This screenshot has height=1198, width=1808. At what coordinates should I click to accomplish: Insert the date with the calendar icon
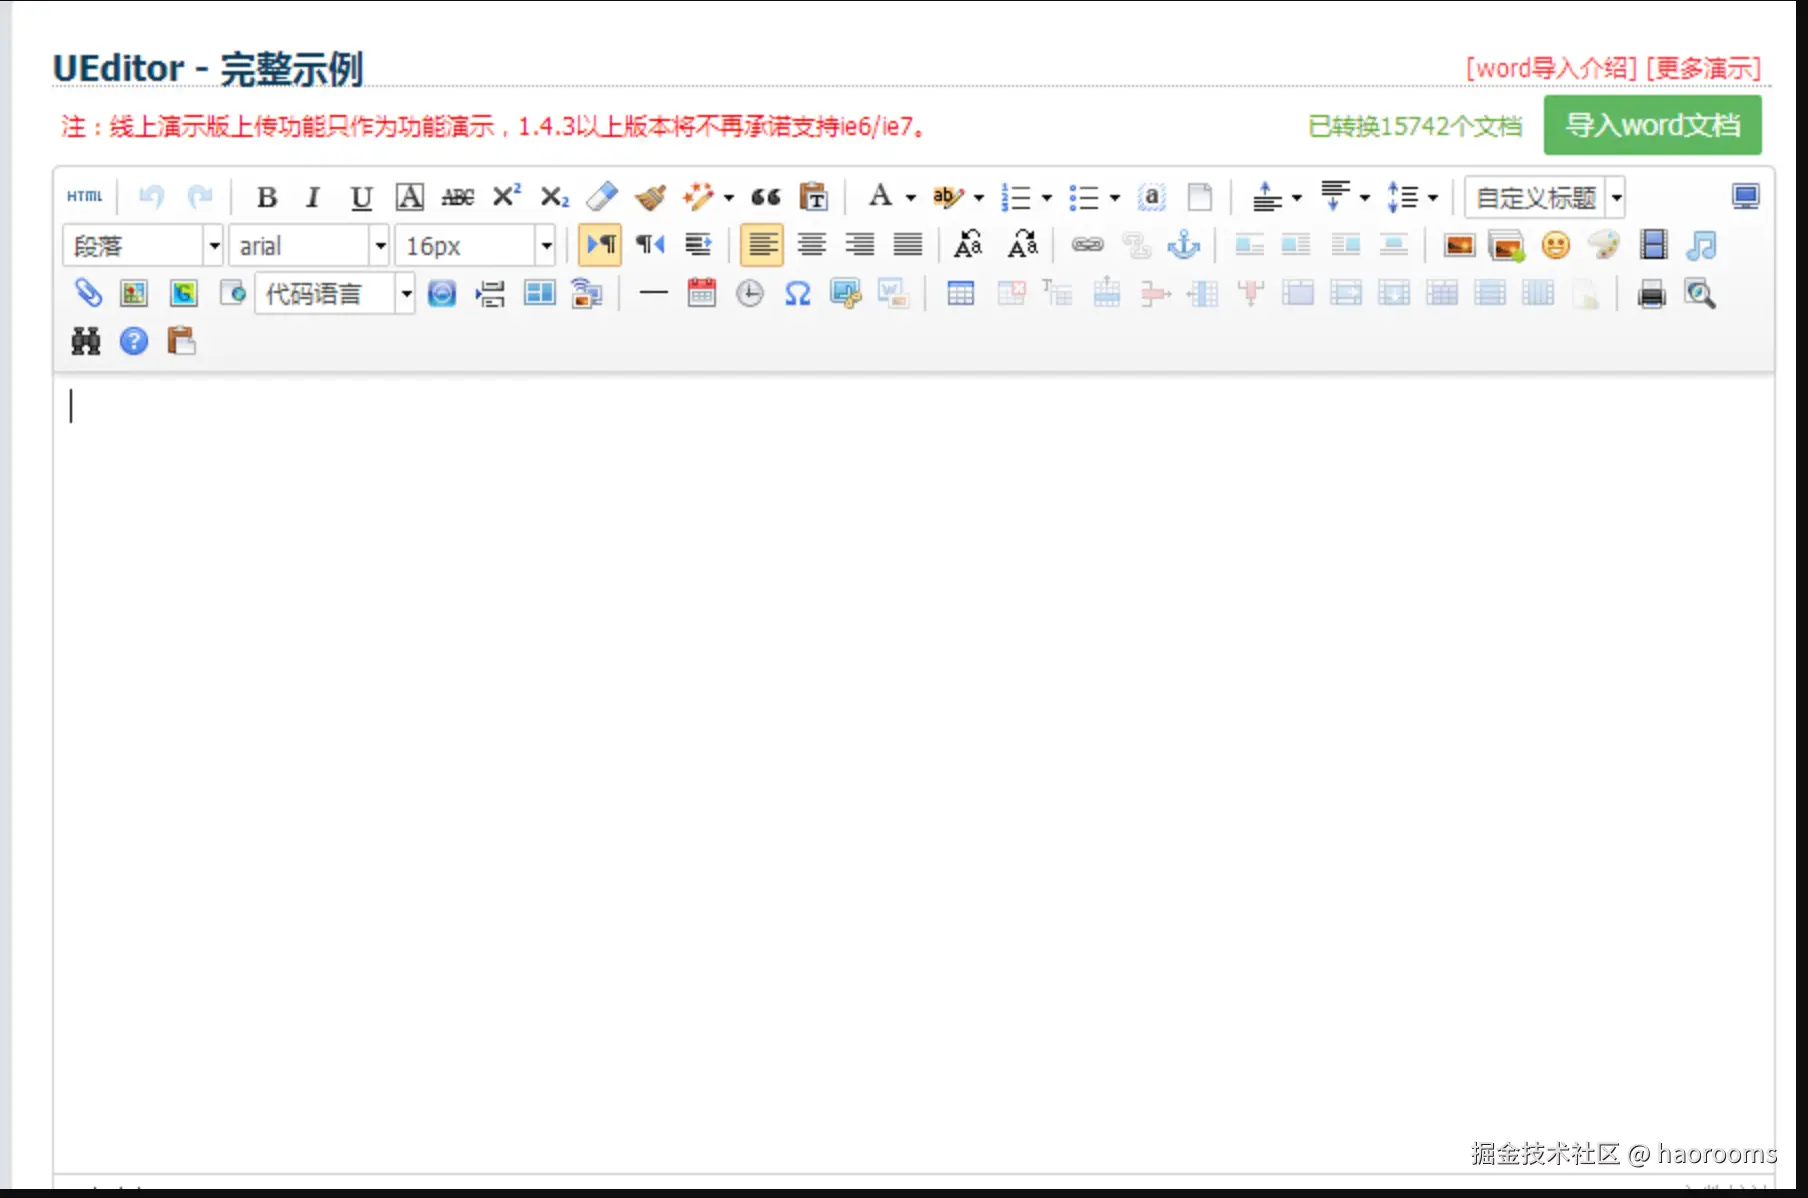(702, 293)
